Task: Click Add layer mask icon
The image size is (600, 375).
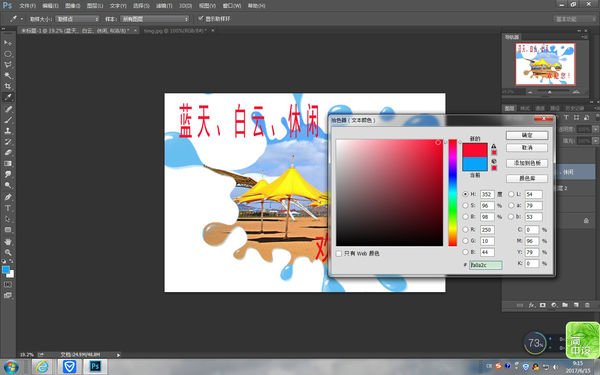Action: [543, 305]
